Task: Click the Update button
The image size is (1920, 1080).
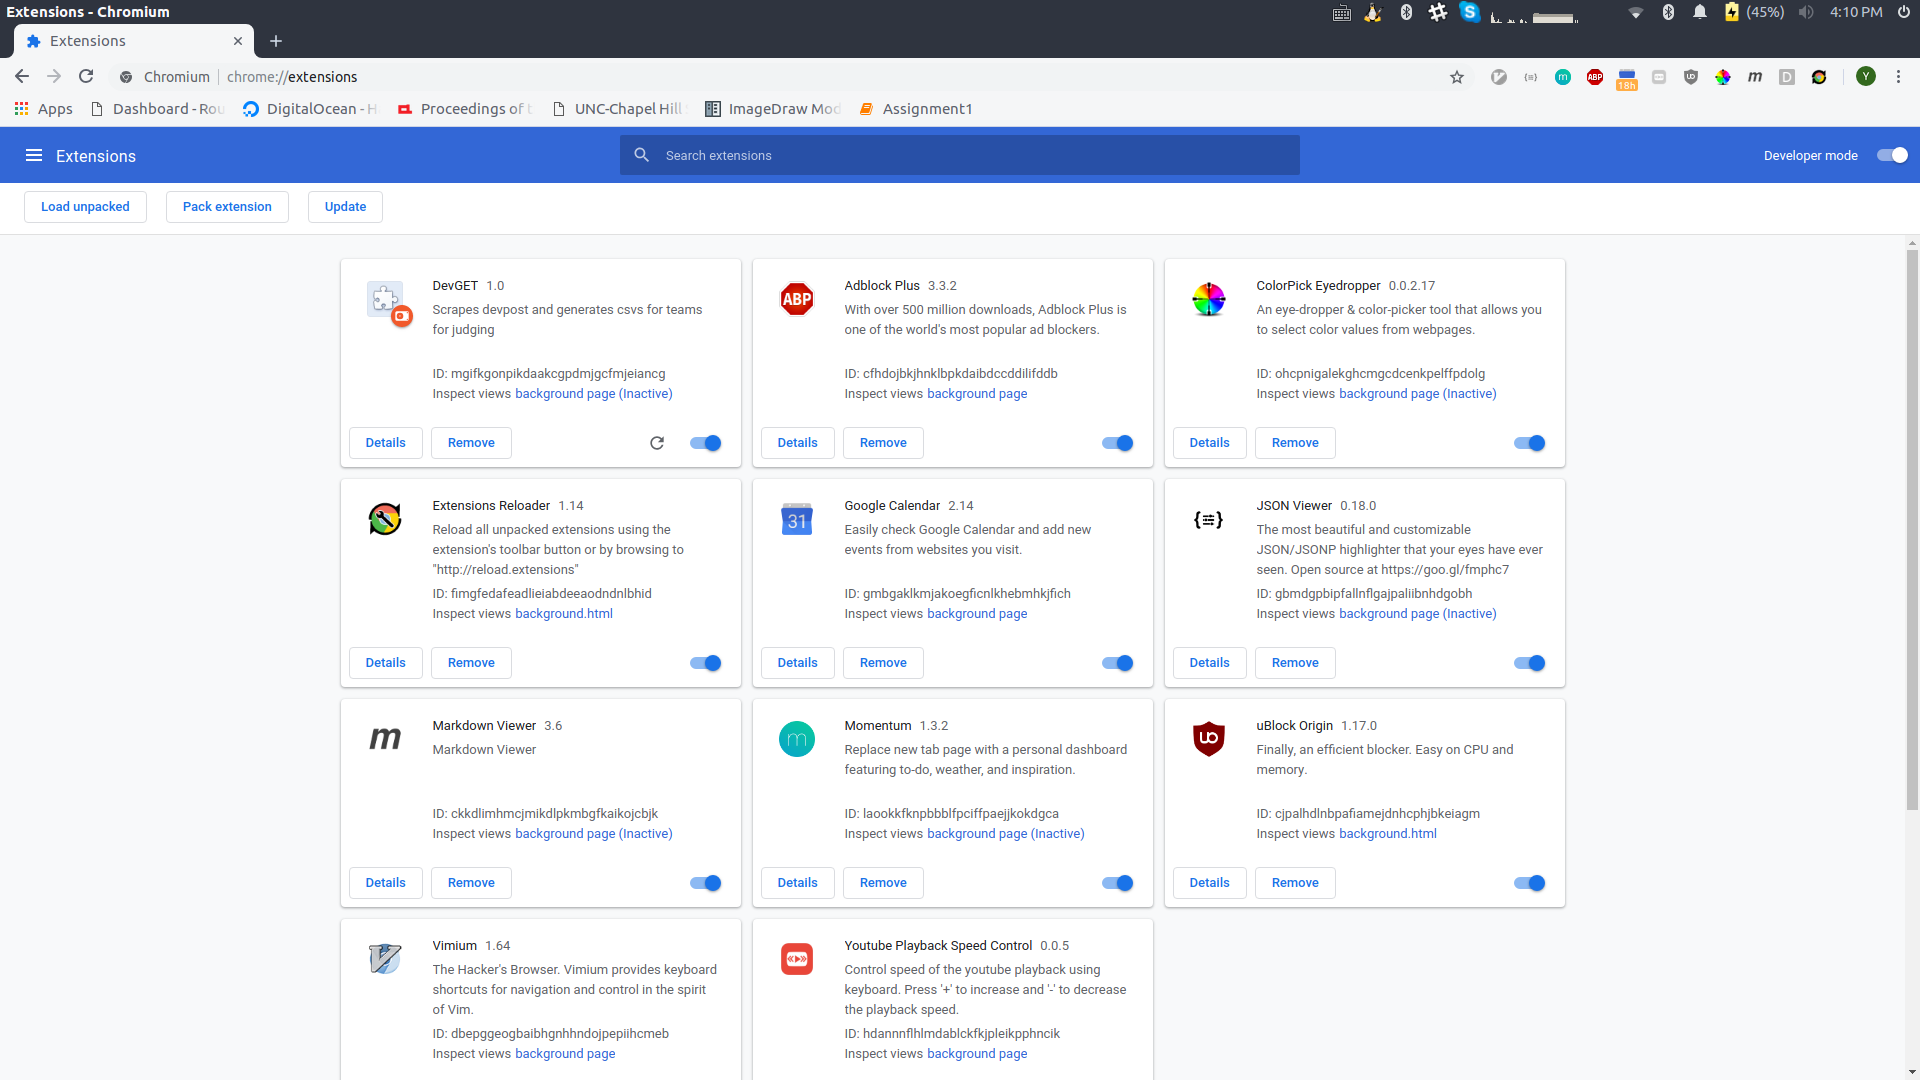Action: [x=345, y=207]
